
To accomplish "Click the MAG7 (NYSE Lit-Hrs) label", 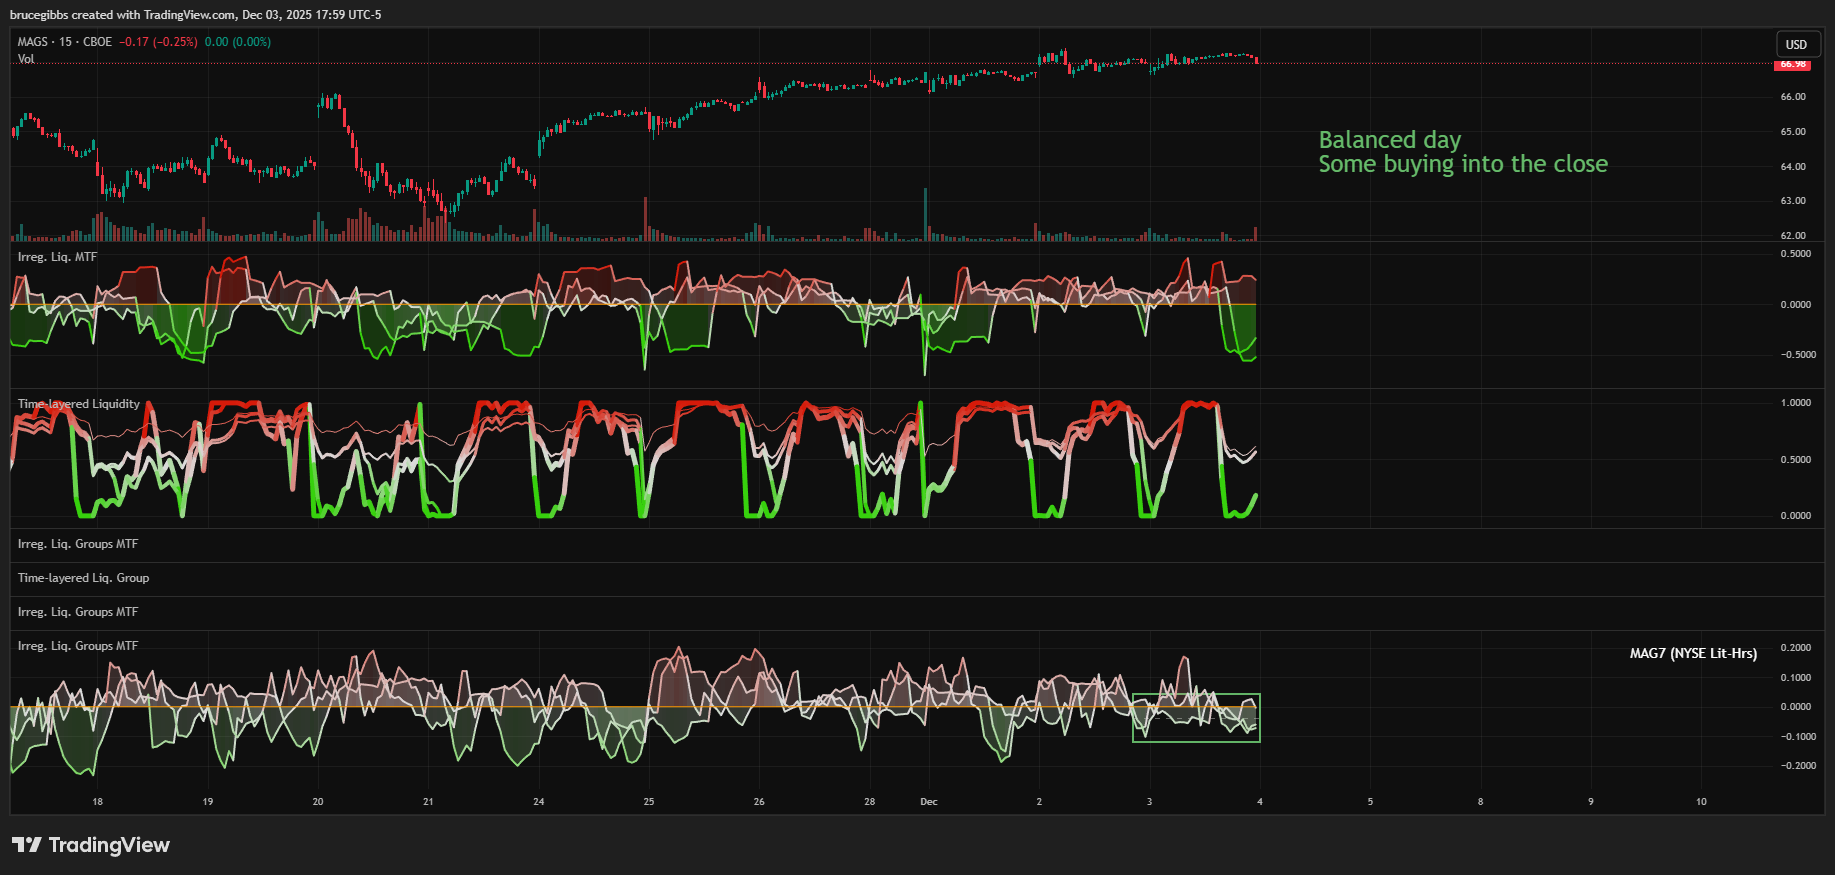I will pos(1692,653).
